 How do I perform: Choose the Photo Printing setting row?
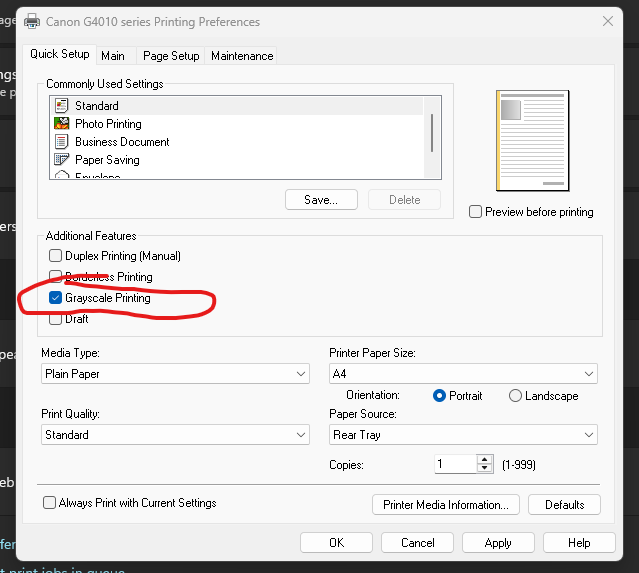(237, 123)
